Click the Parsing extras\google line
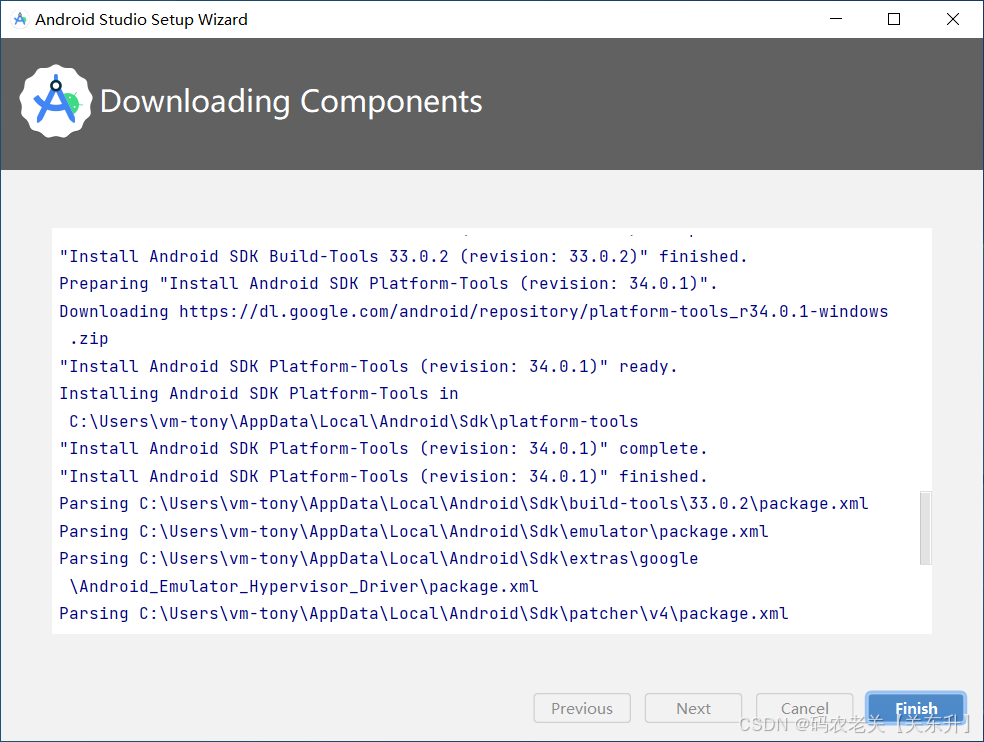The height and width of the screenshot is (742, 984). pyautogui.click(x=378, y=559)
